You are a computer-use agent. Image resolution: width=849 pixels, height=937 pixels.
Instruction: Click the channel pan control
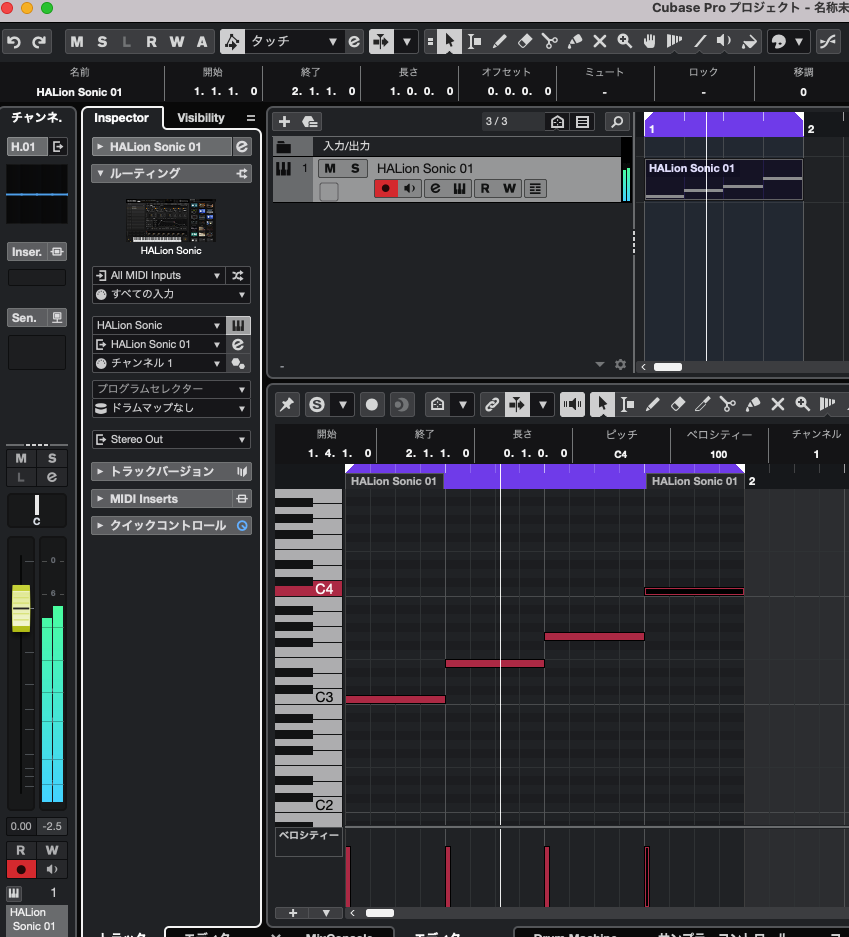(x=36, y=510)
